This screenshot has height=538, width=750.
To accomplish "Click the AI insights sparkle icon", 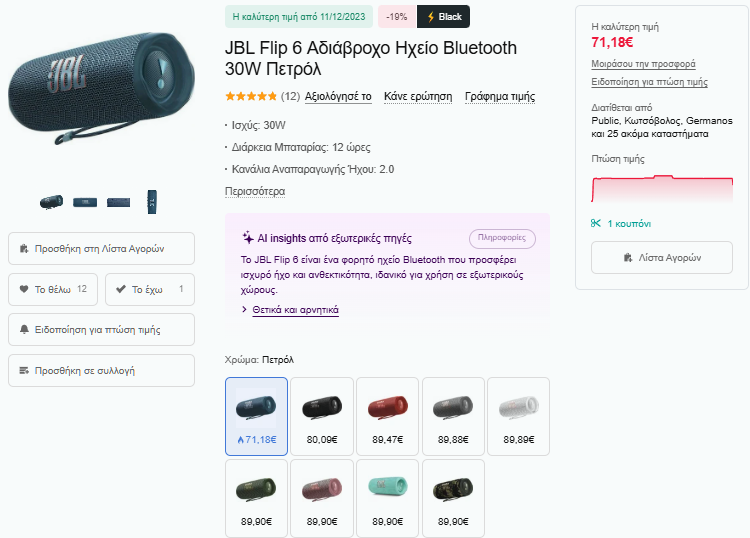I will pos(248,237).
